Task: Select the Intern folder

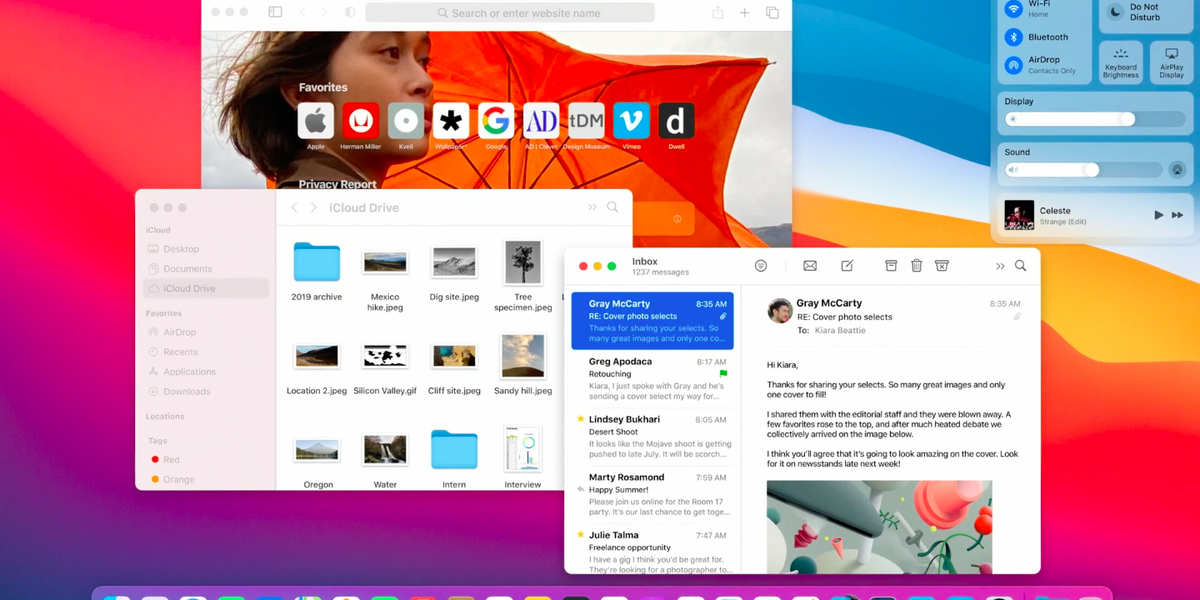Action: click(x=454, y=450)
